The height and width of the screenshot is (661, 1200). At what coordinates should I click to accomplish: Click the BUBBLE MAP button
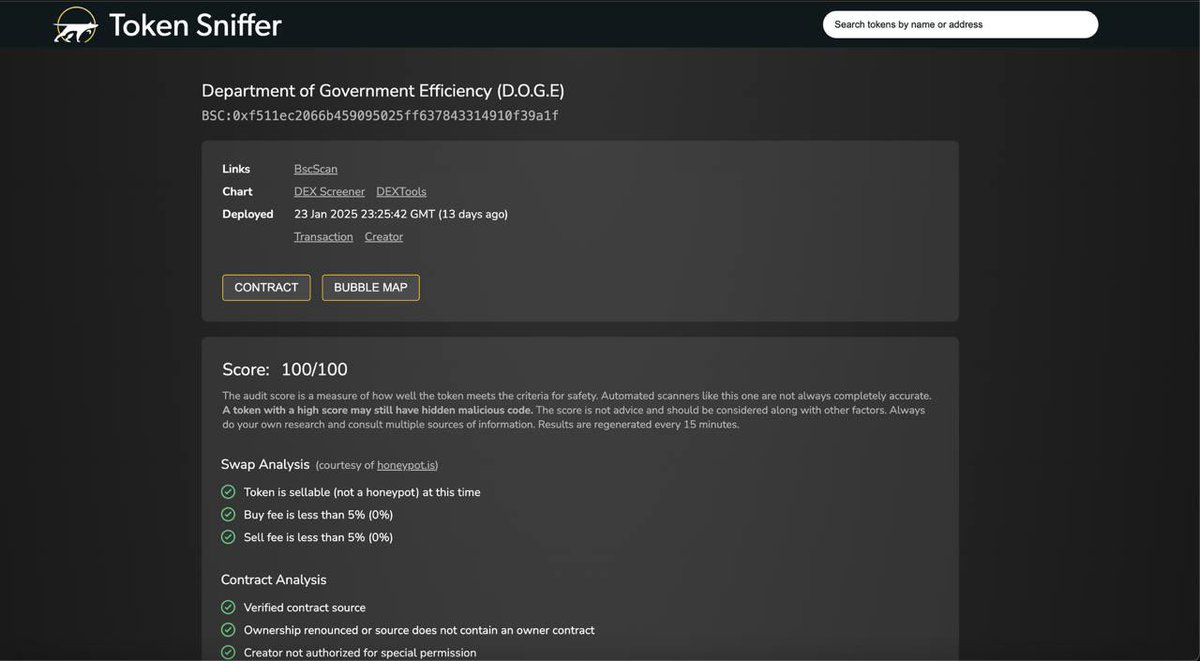tap(370, 287)
